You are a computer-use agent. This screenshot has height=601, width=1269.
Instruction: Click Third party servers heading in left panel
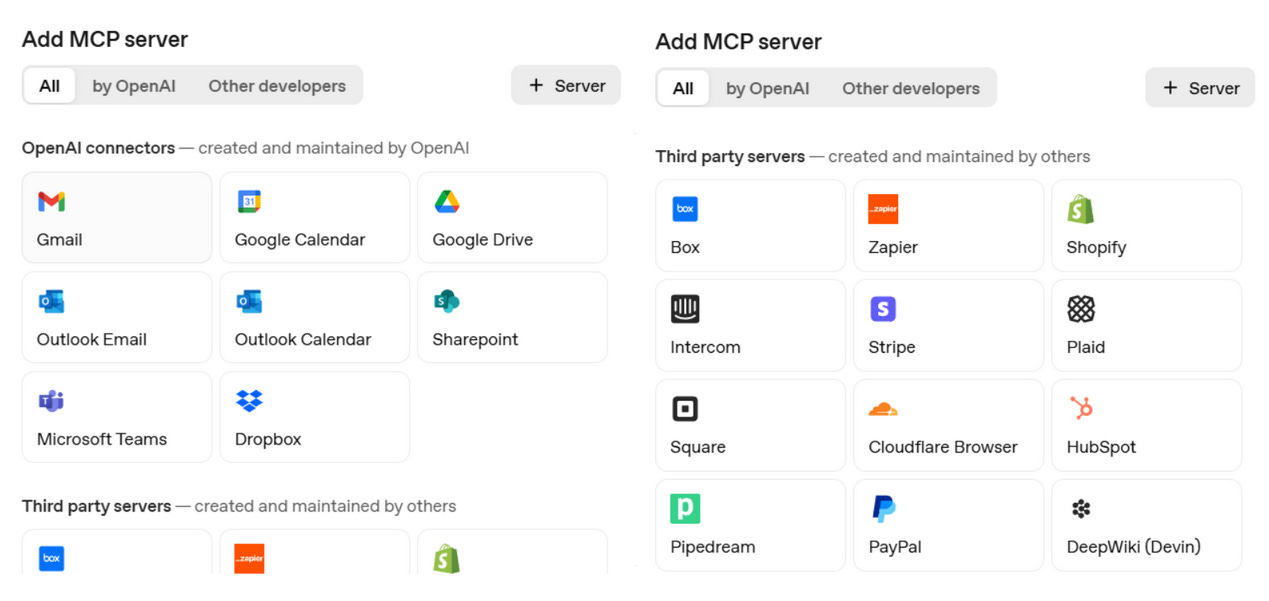96,506
